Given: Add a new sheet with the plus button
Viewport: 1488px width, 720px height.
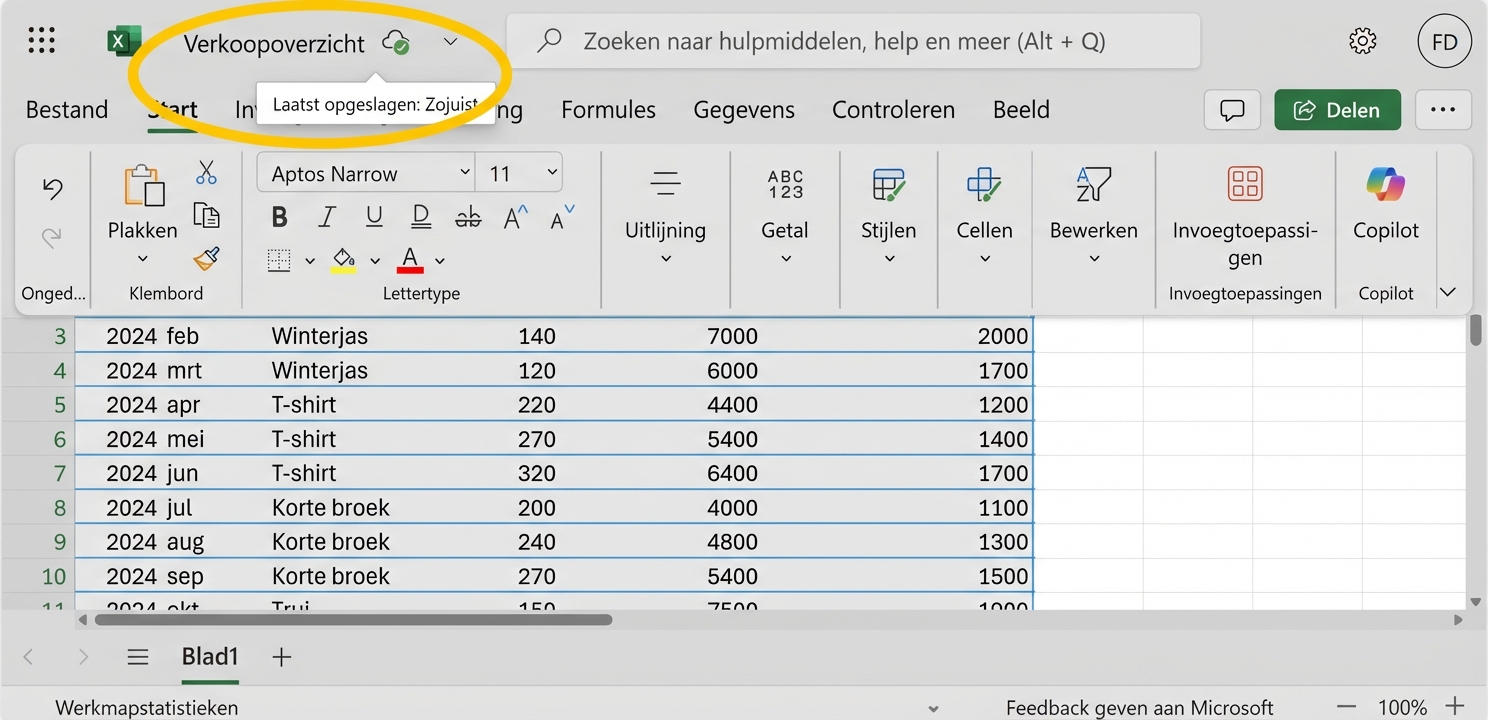Looking at the screenshot, I should click(x=281, y=657).
